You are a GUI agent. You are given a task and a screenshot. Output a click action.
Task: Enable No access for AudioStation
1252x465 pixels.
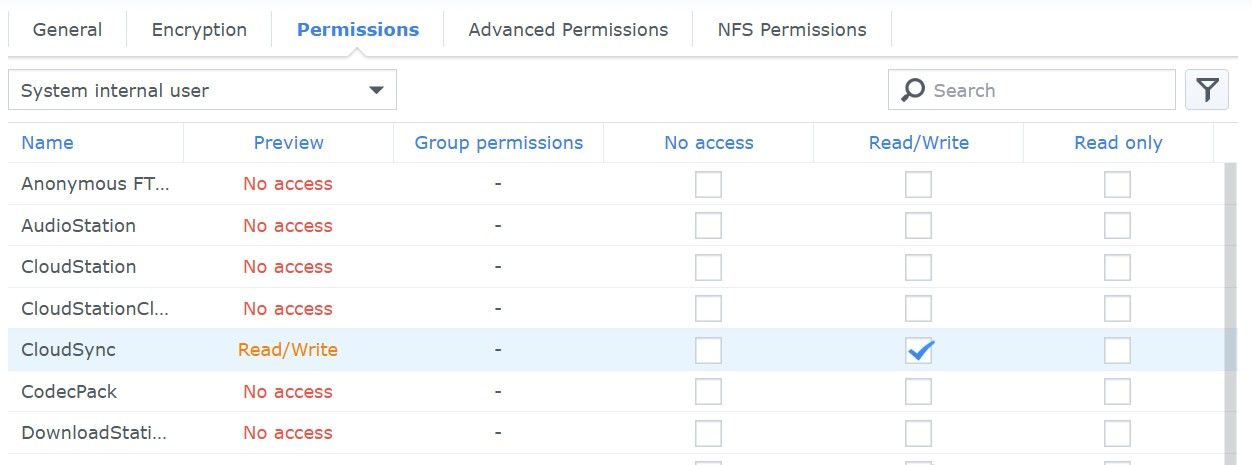point(708,226)
